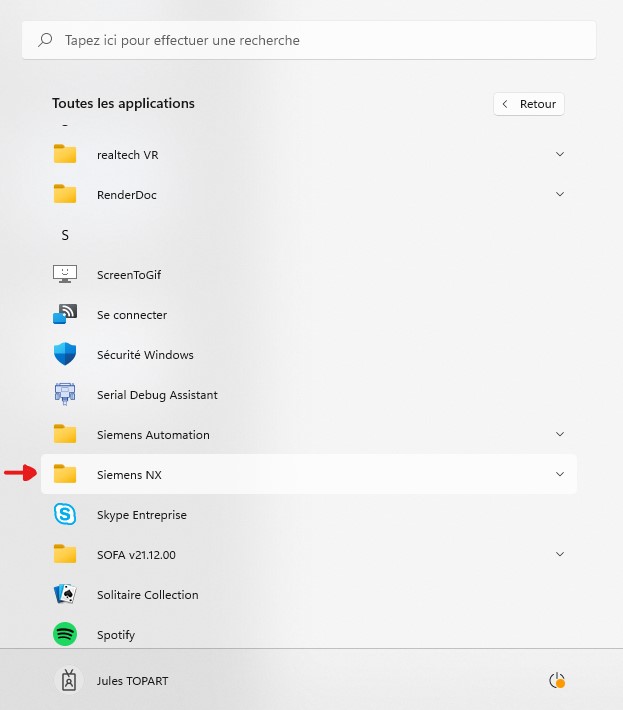
Task: Click the power button icon
Action: (x=556, y=680)
